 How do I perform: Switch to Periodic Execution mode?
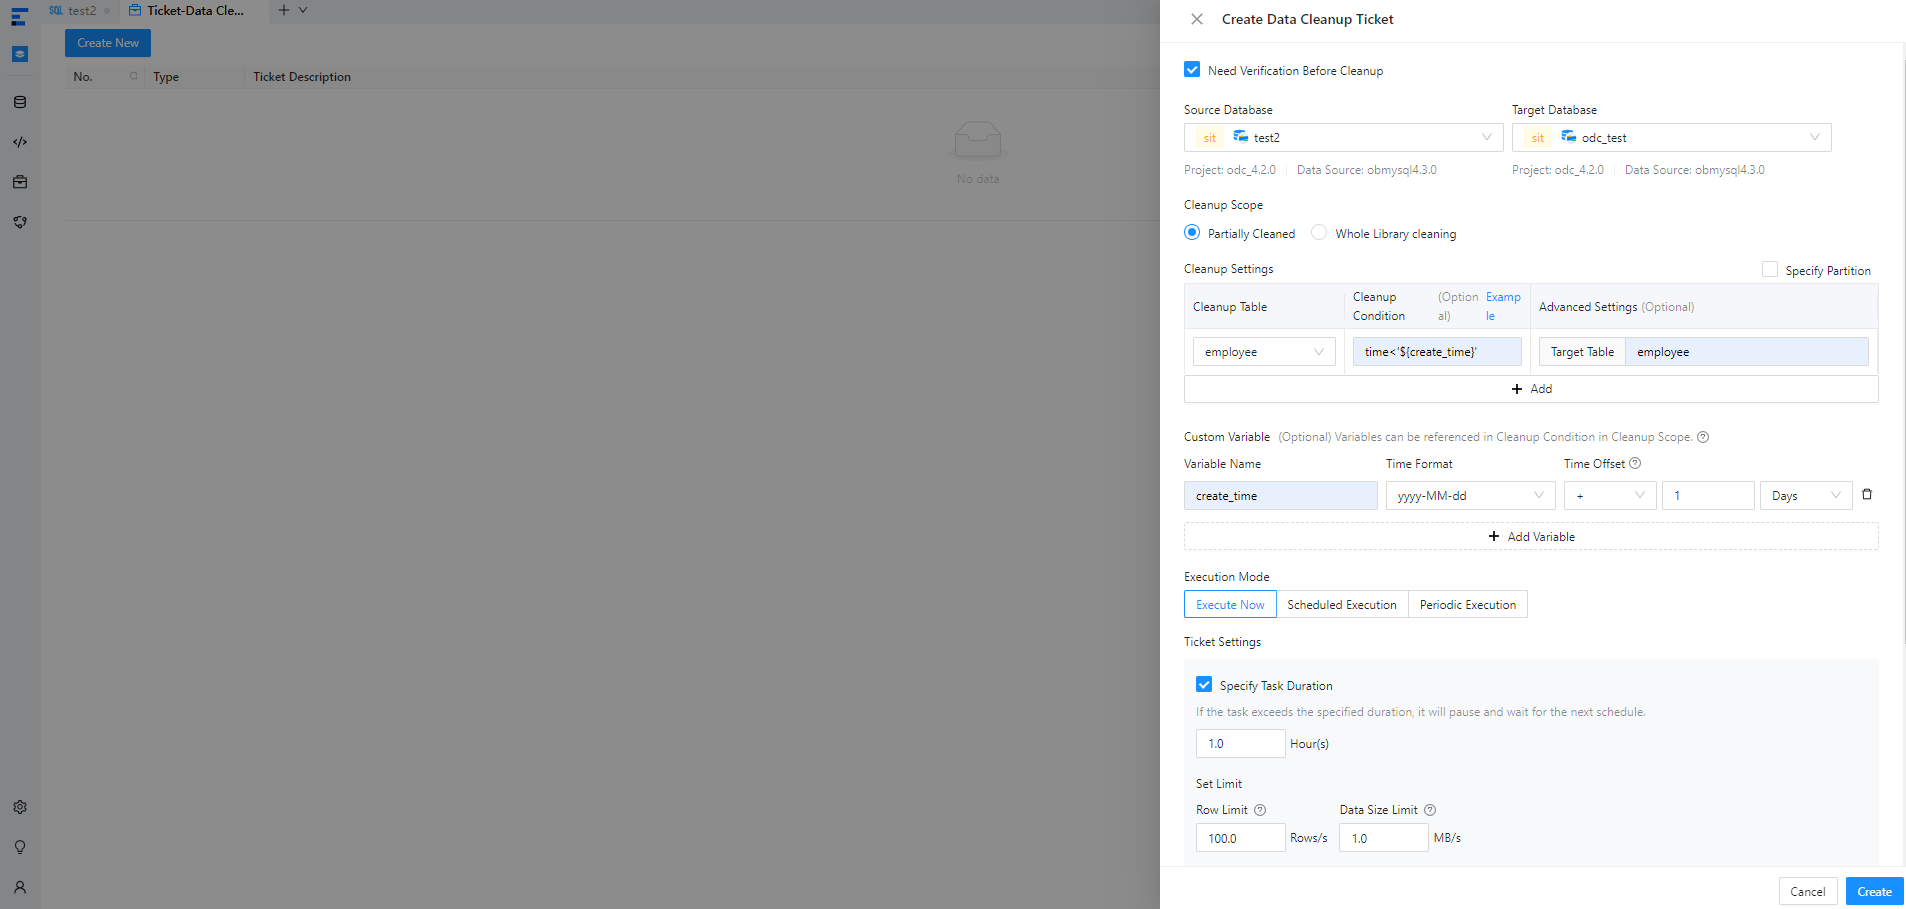click(x=1467, y=605)
